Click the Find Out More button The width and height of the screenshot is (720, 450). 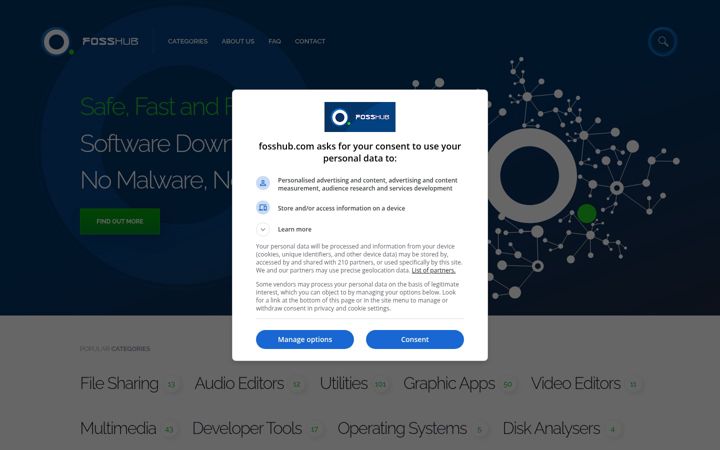point(120,221)
